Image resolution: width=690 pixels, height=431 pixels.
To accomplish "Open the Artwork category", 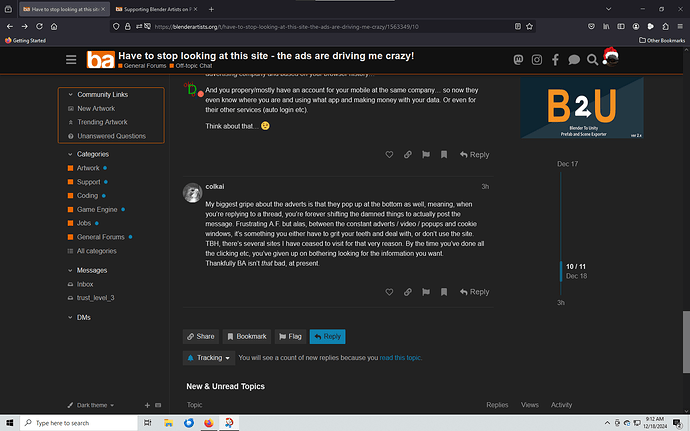I will [x=88, y=168].
